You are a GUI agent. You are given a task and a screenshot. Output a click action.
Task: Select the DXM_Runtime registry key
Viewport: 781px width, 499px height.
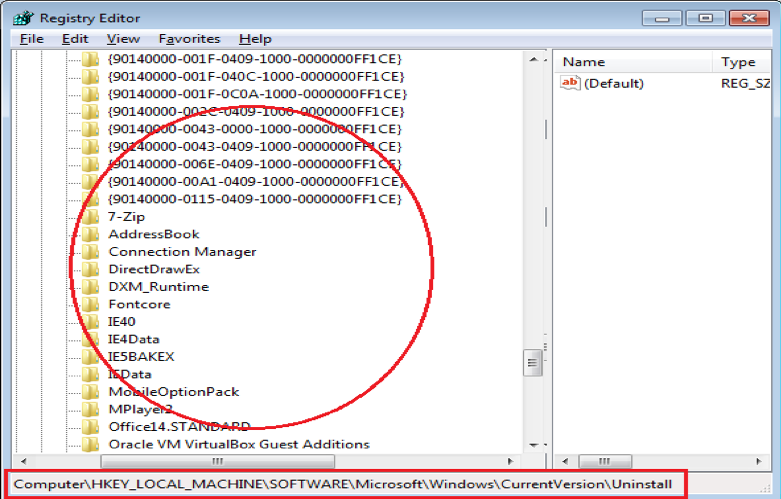(158, 287)
